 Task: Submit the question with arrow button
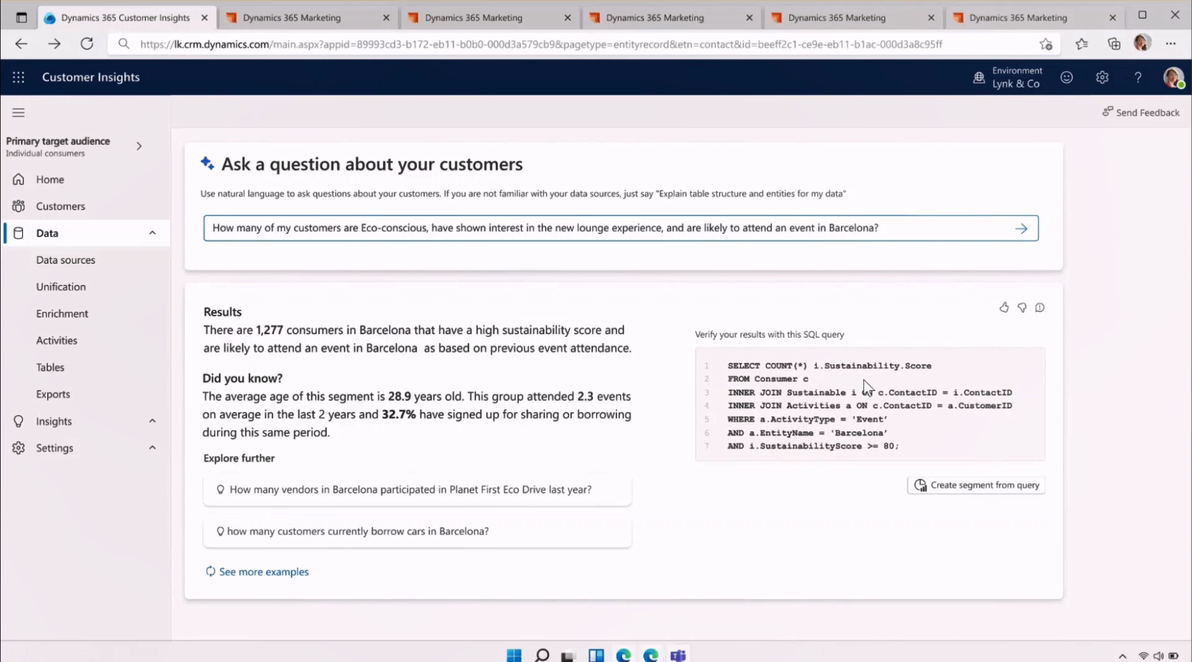tap(1021, 228)
